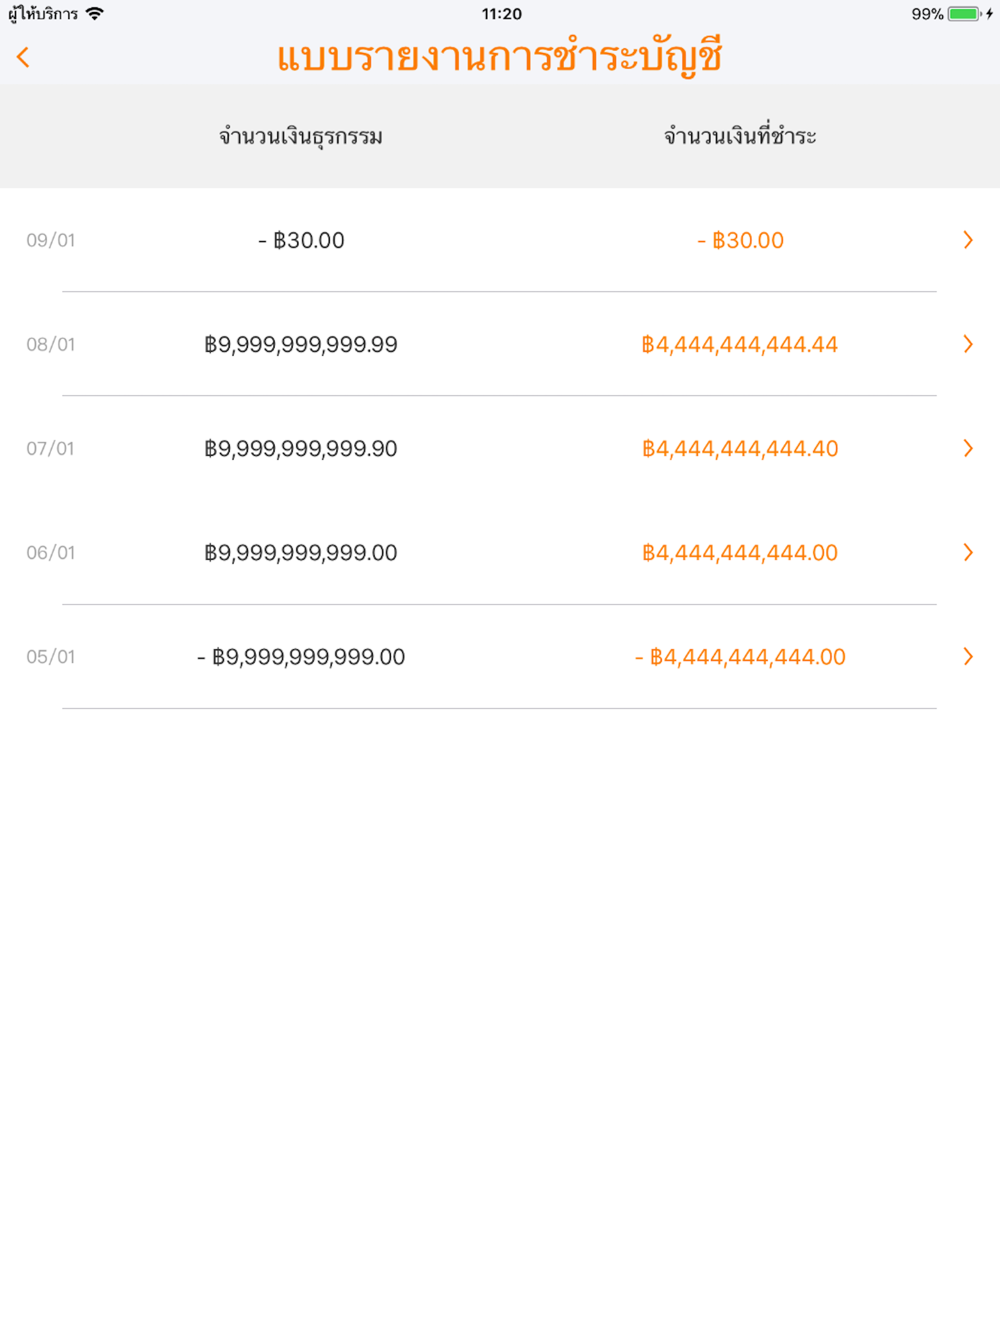Tap the battery icon in status bar
This screenshot has width=1000, height=1334.
click(965, 14)
